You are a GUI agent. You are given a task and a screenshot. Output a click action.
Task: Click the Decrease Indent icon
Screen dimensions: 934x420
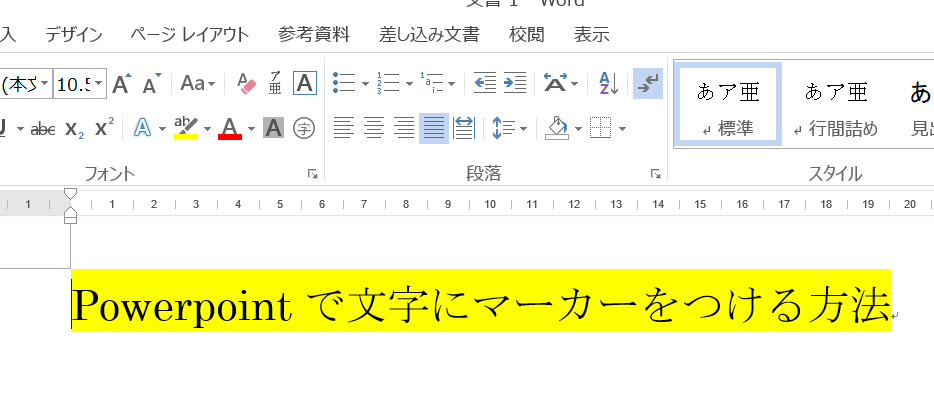[x=485, y=83]
